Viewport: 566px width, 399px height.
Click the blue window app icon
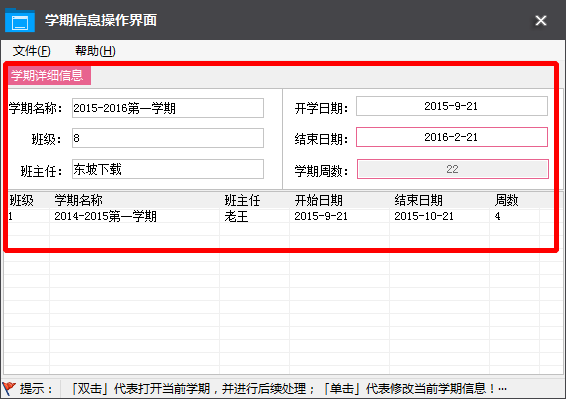tap(20, 20)
